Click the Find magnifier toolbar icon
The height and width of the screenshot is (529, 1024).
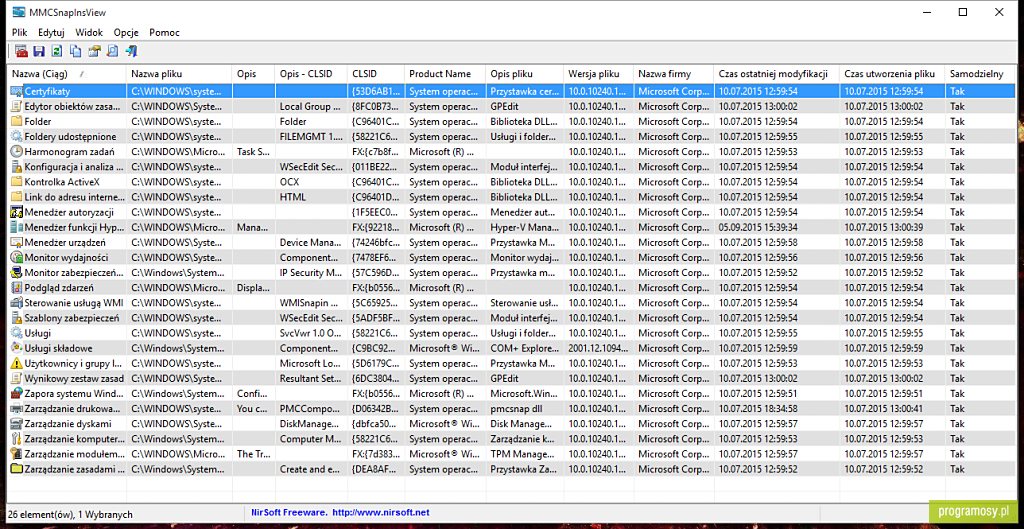click(112, 52)
